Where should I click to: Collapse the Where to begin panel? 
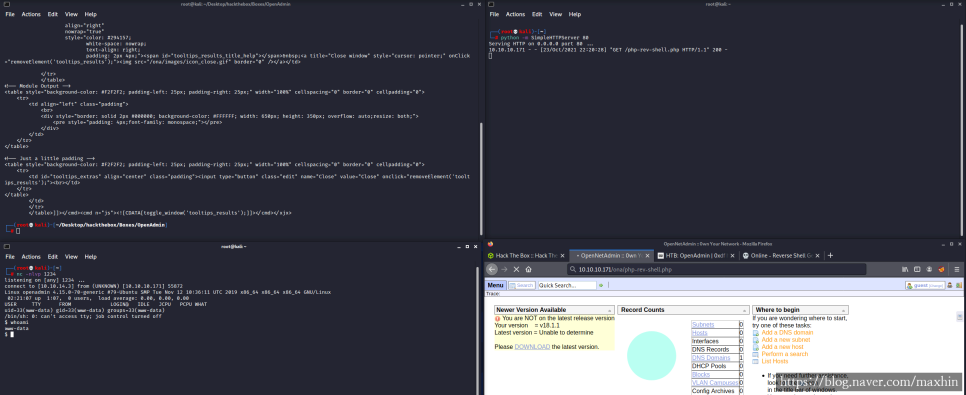[x=843, y=311]
